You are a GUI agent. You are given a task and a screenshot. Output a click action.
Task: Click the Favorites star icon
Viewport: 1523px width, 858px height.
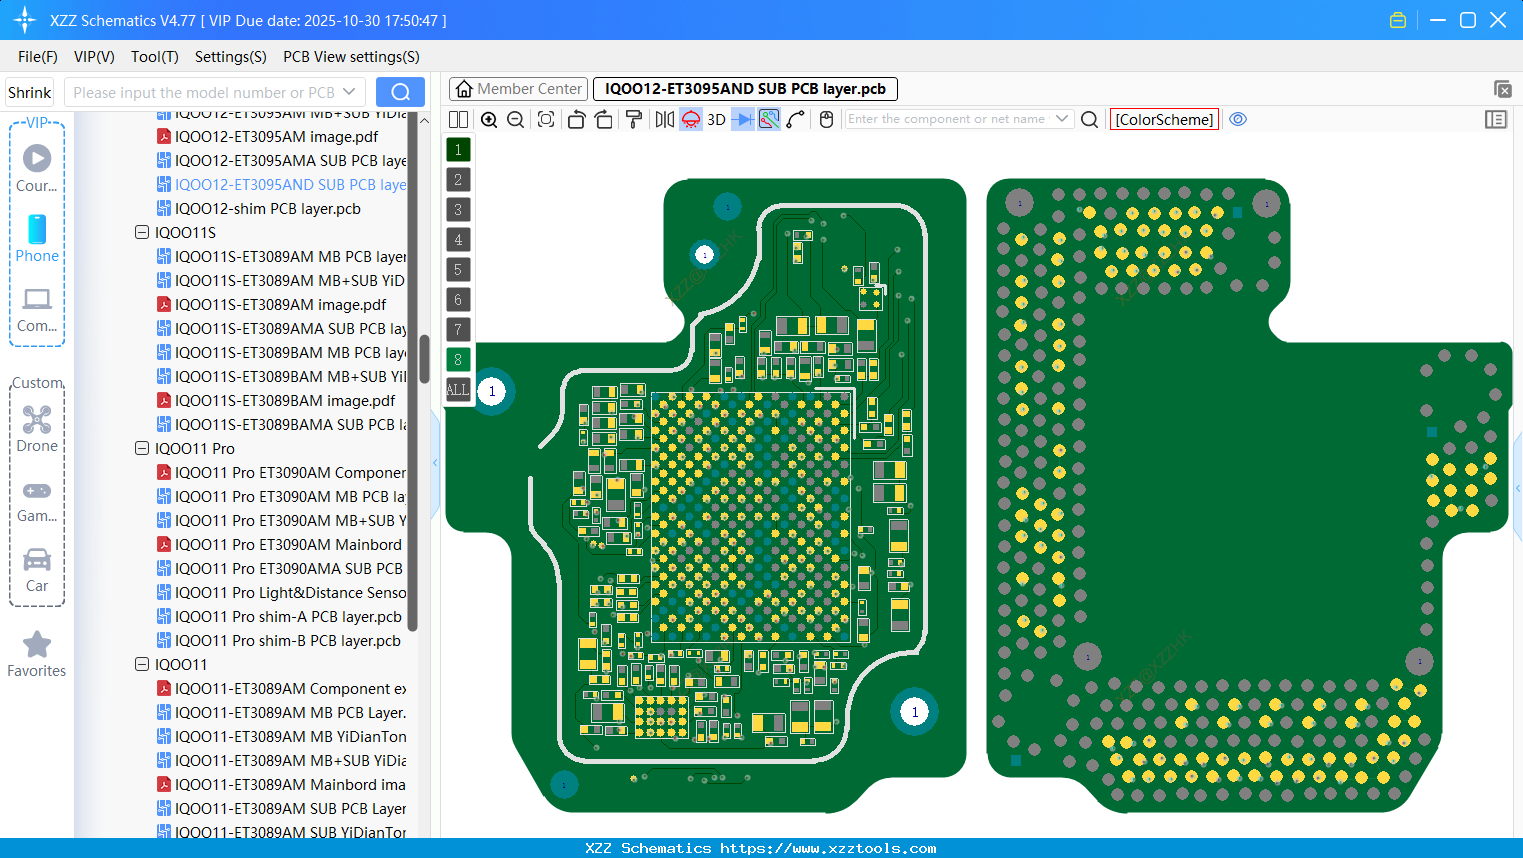[x=37, y=644]
